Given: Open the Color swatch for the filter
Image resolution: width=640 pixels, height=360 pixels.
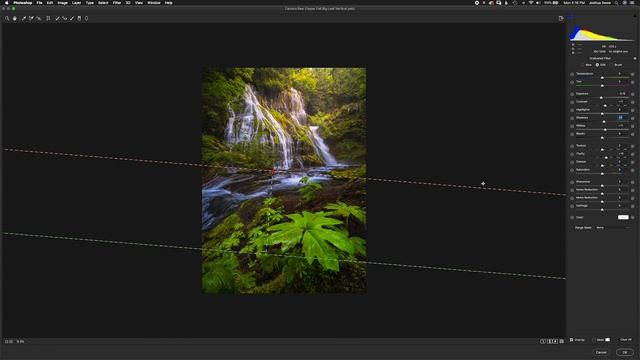Looking at the screenshot, I should pos(623,218).
